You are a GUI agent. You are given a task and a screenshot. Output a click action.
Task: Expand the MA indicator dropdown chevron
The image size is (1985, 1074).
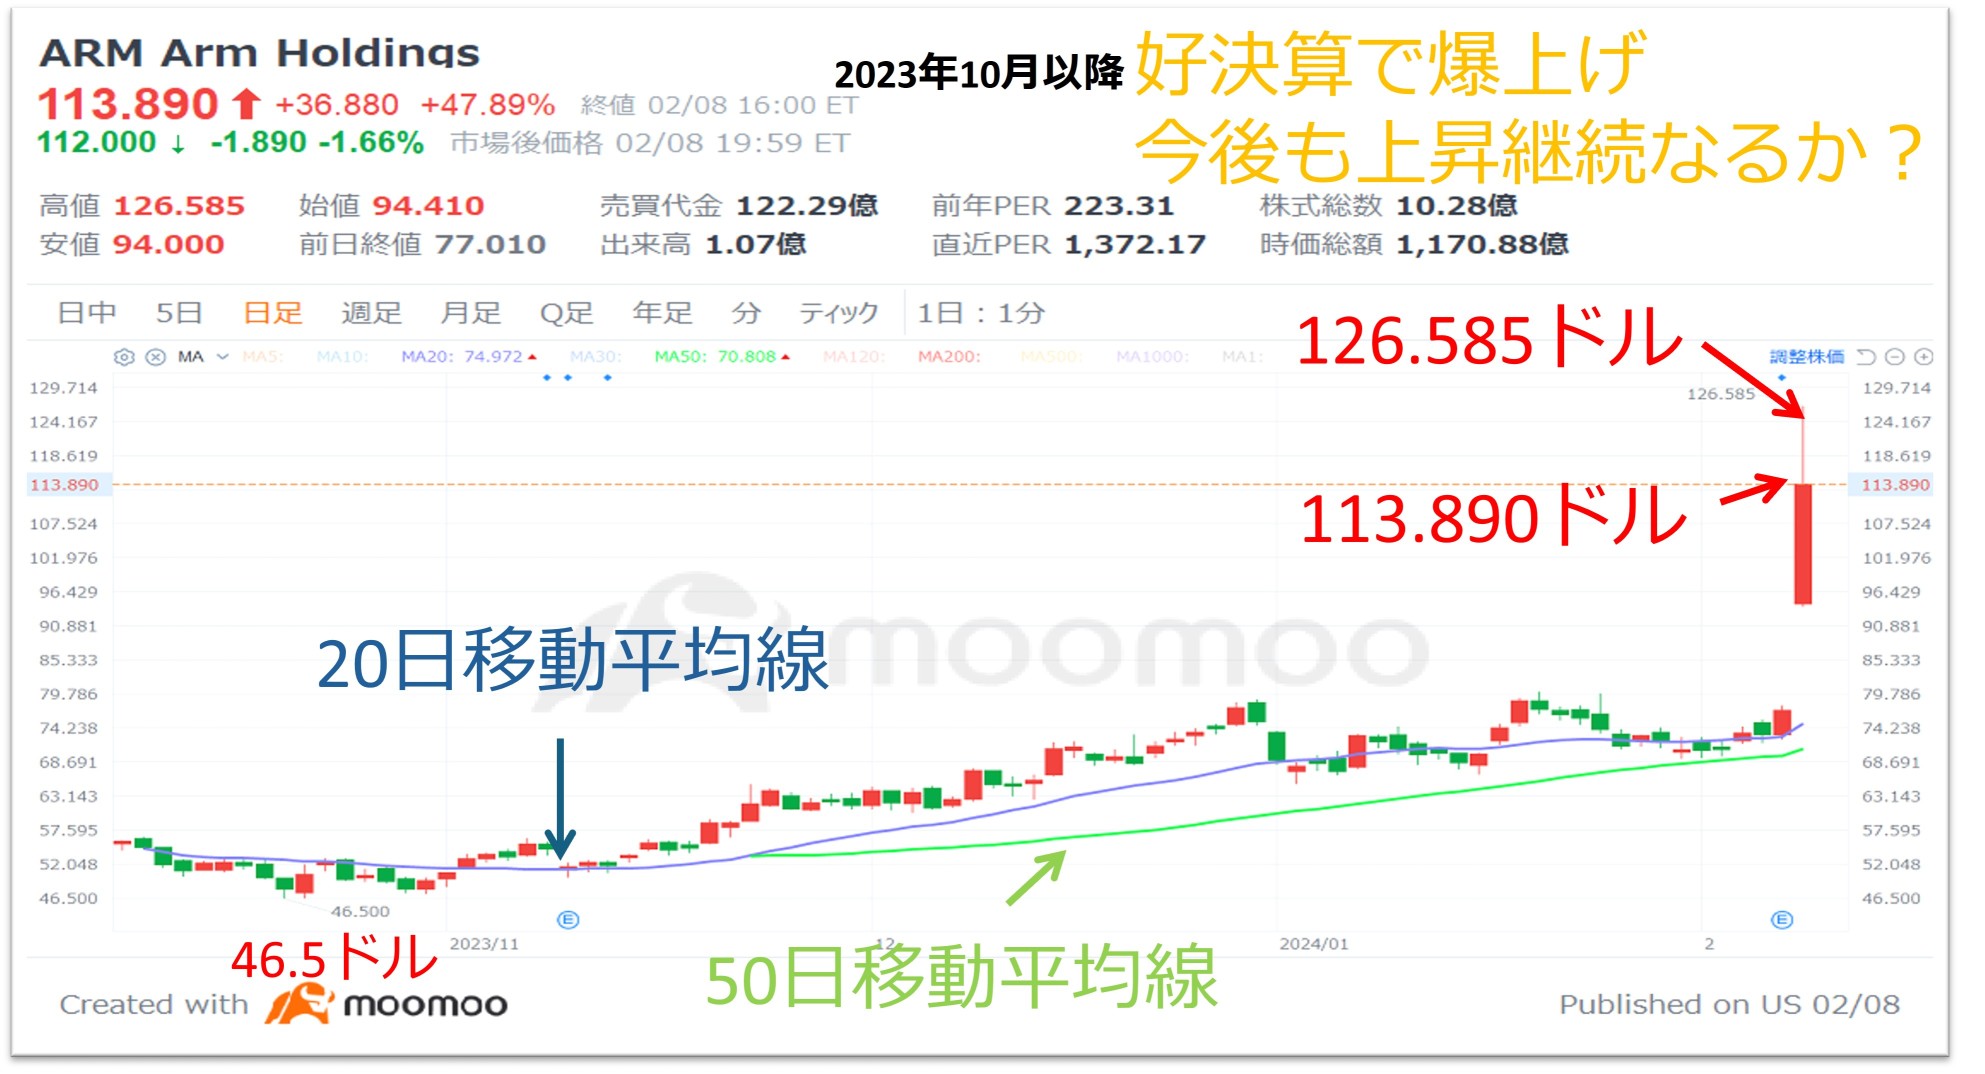point(223,357)
